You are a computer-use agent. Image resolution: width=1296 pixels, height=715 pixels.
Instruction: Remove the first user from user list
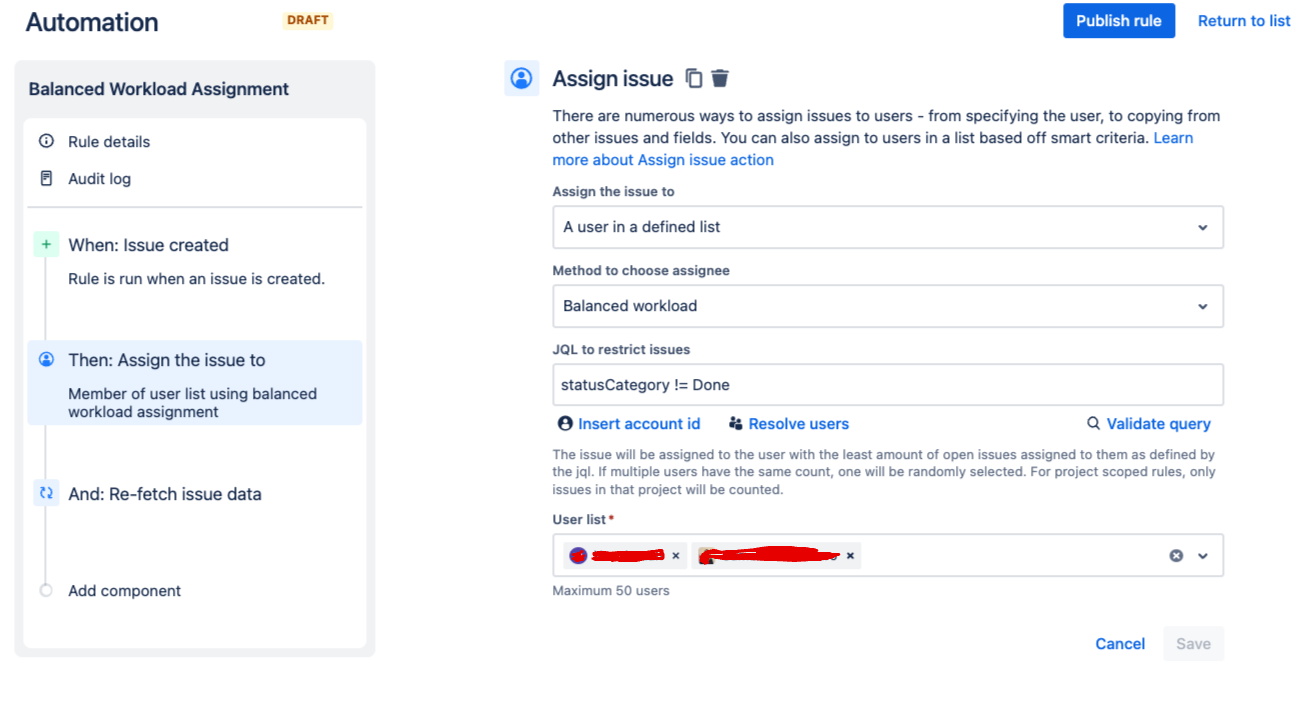(x=676, y=556)
